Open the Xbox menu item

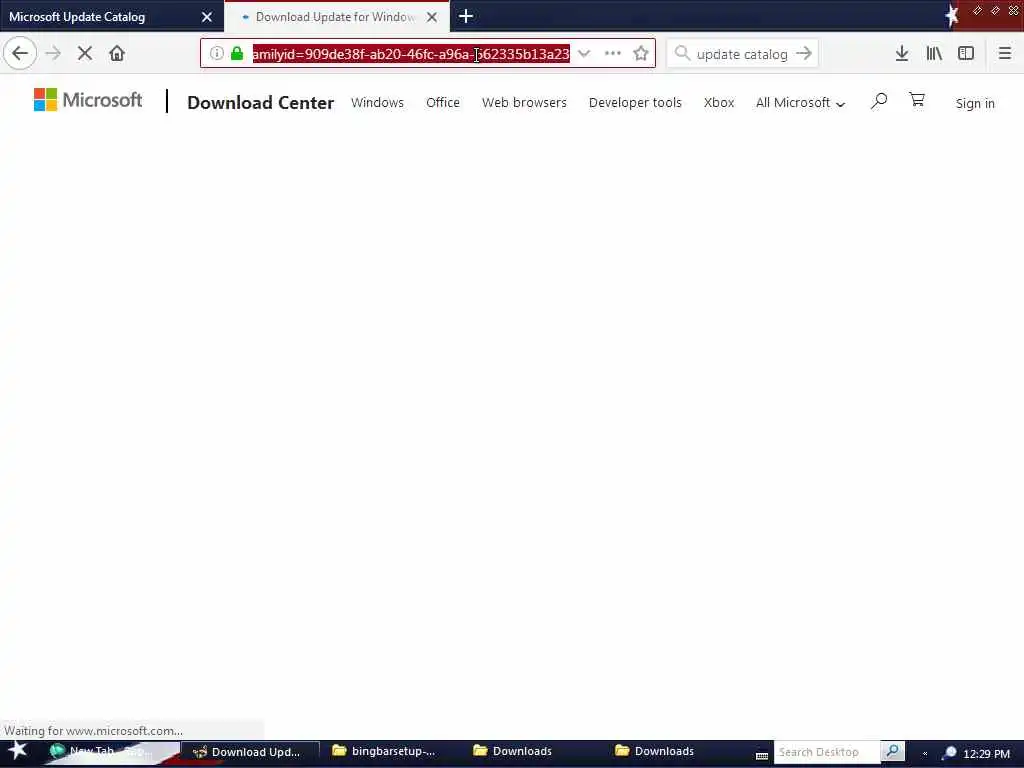point(719,103)
